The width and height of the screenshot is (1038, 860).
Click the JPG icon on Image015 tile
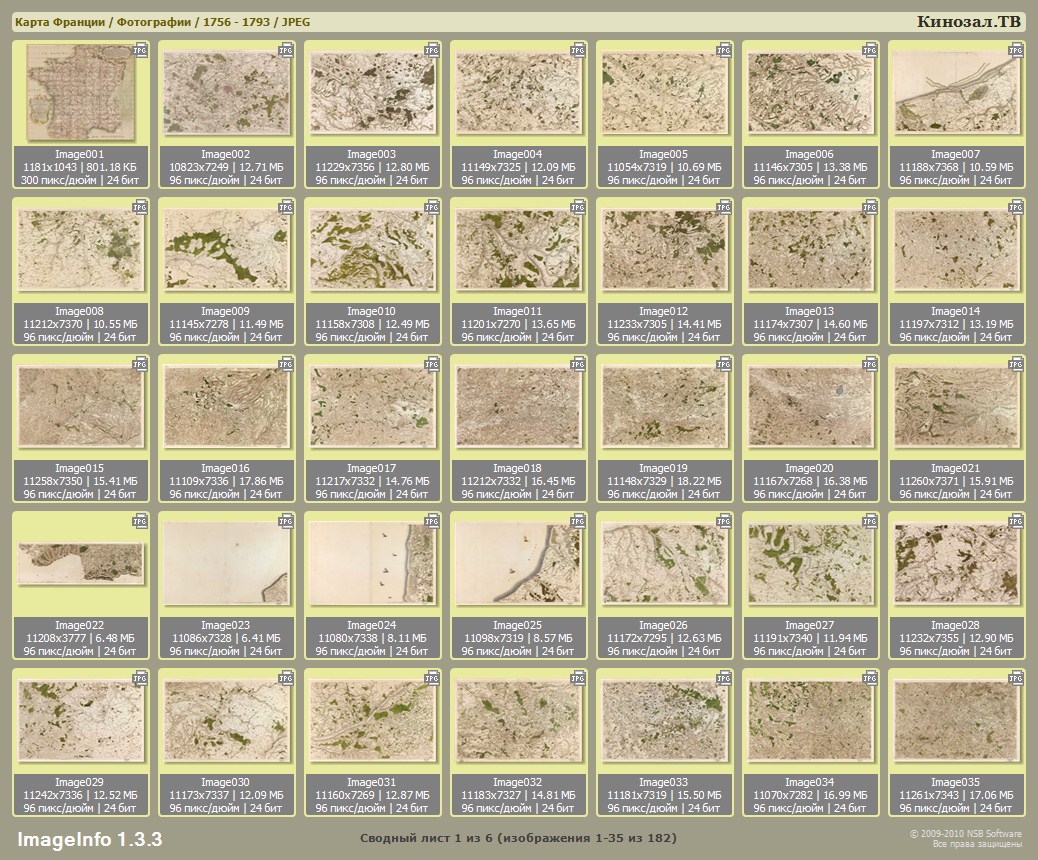[140, 363]
